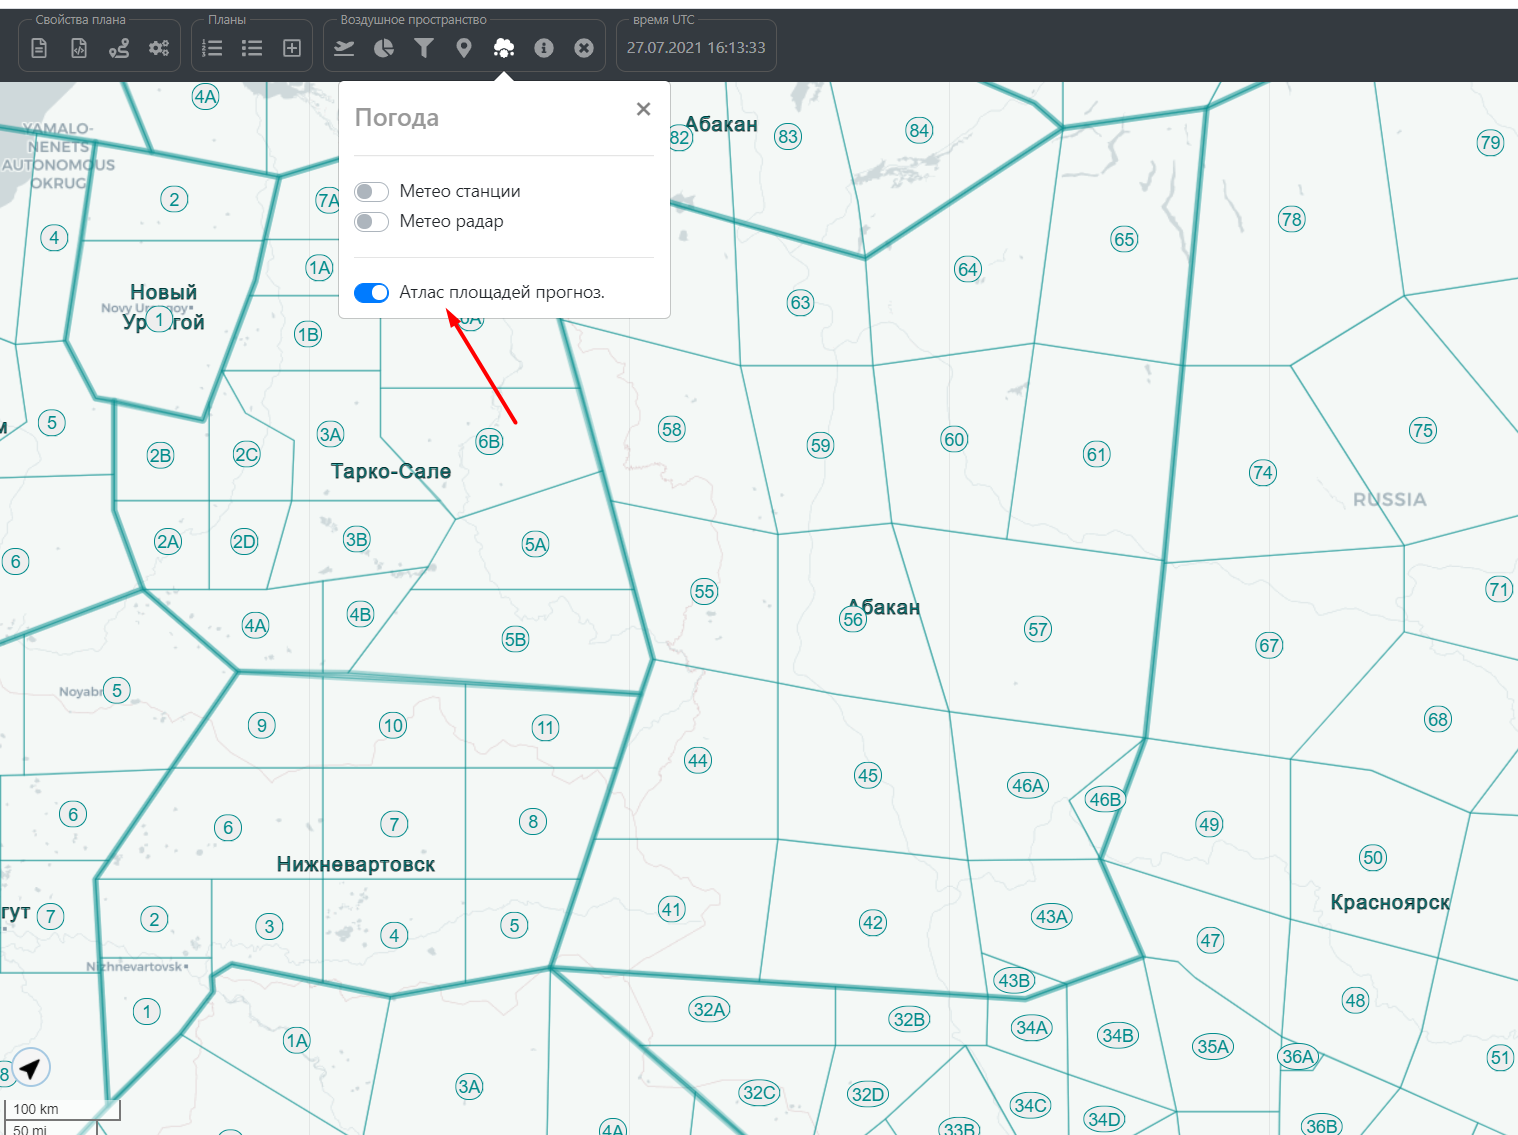Click the airplane landing icon
Image resolution: width=1518 pixels, height=1135 pixels.
(x=344, y=48)
